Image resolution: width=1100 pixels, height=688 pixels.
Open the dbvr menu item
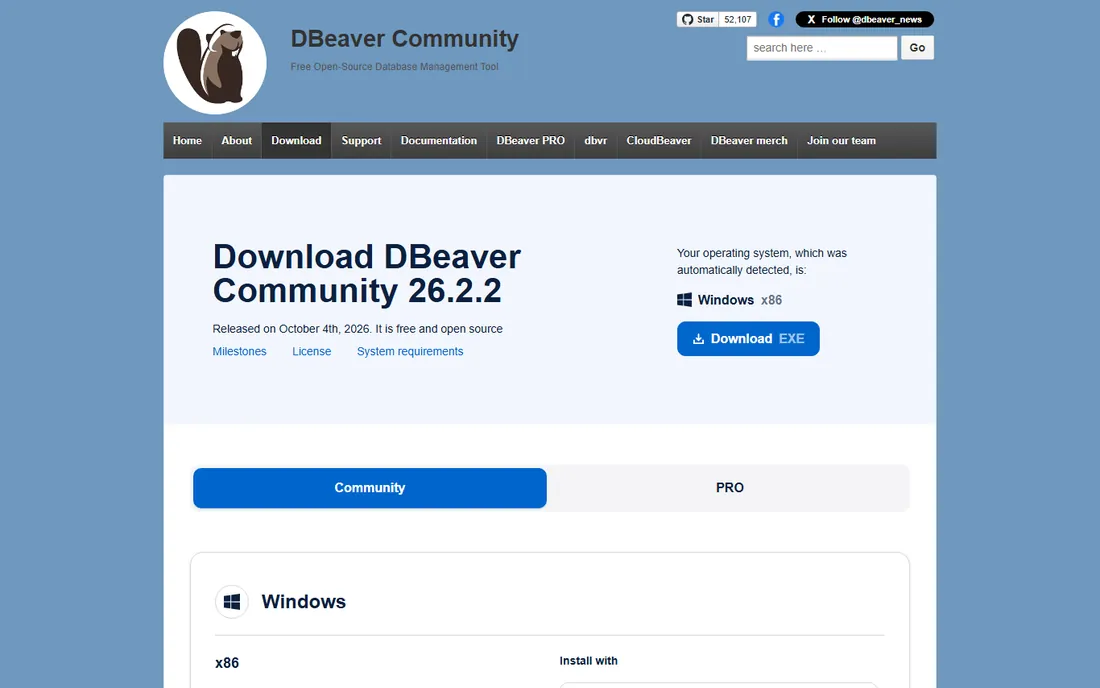[x=596, y=140]
